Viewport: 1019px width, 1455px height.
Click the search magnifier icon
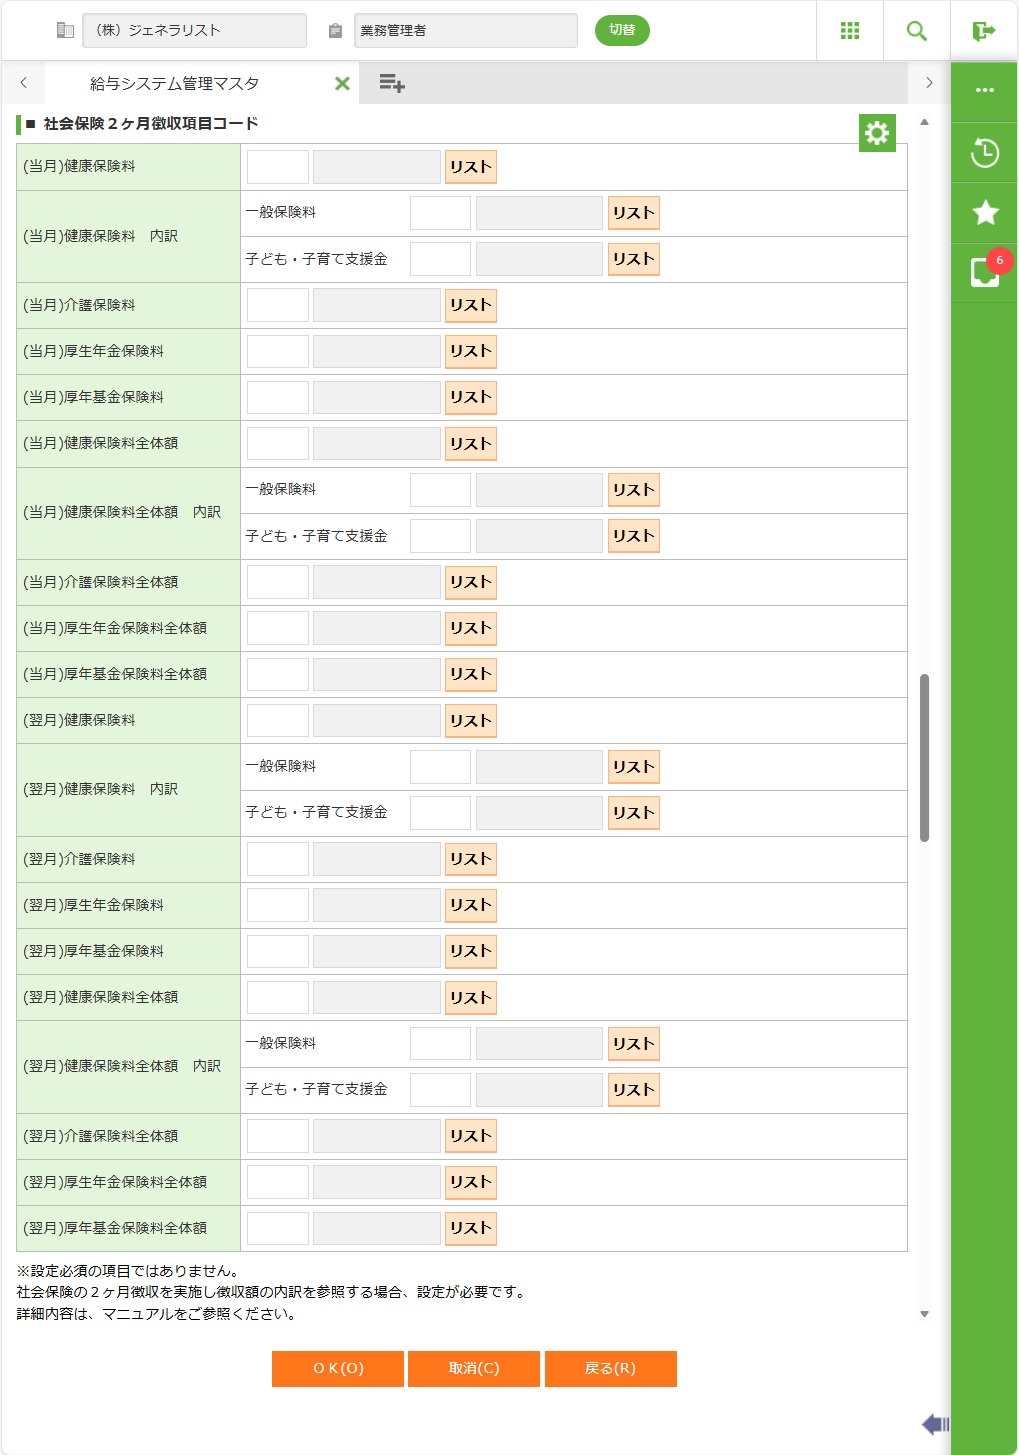coord(916,31)
